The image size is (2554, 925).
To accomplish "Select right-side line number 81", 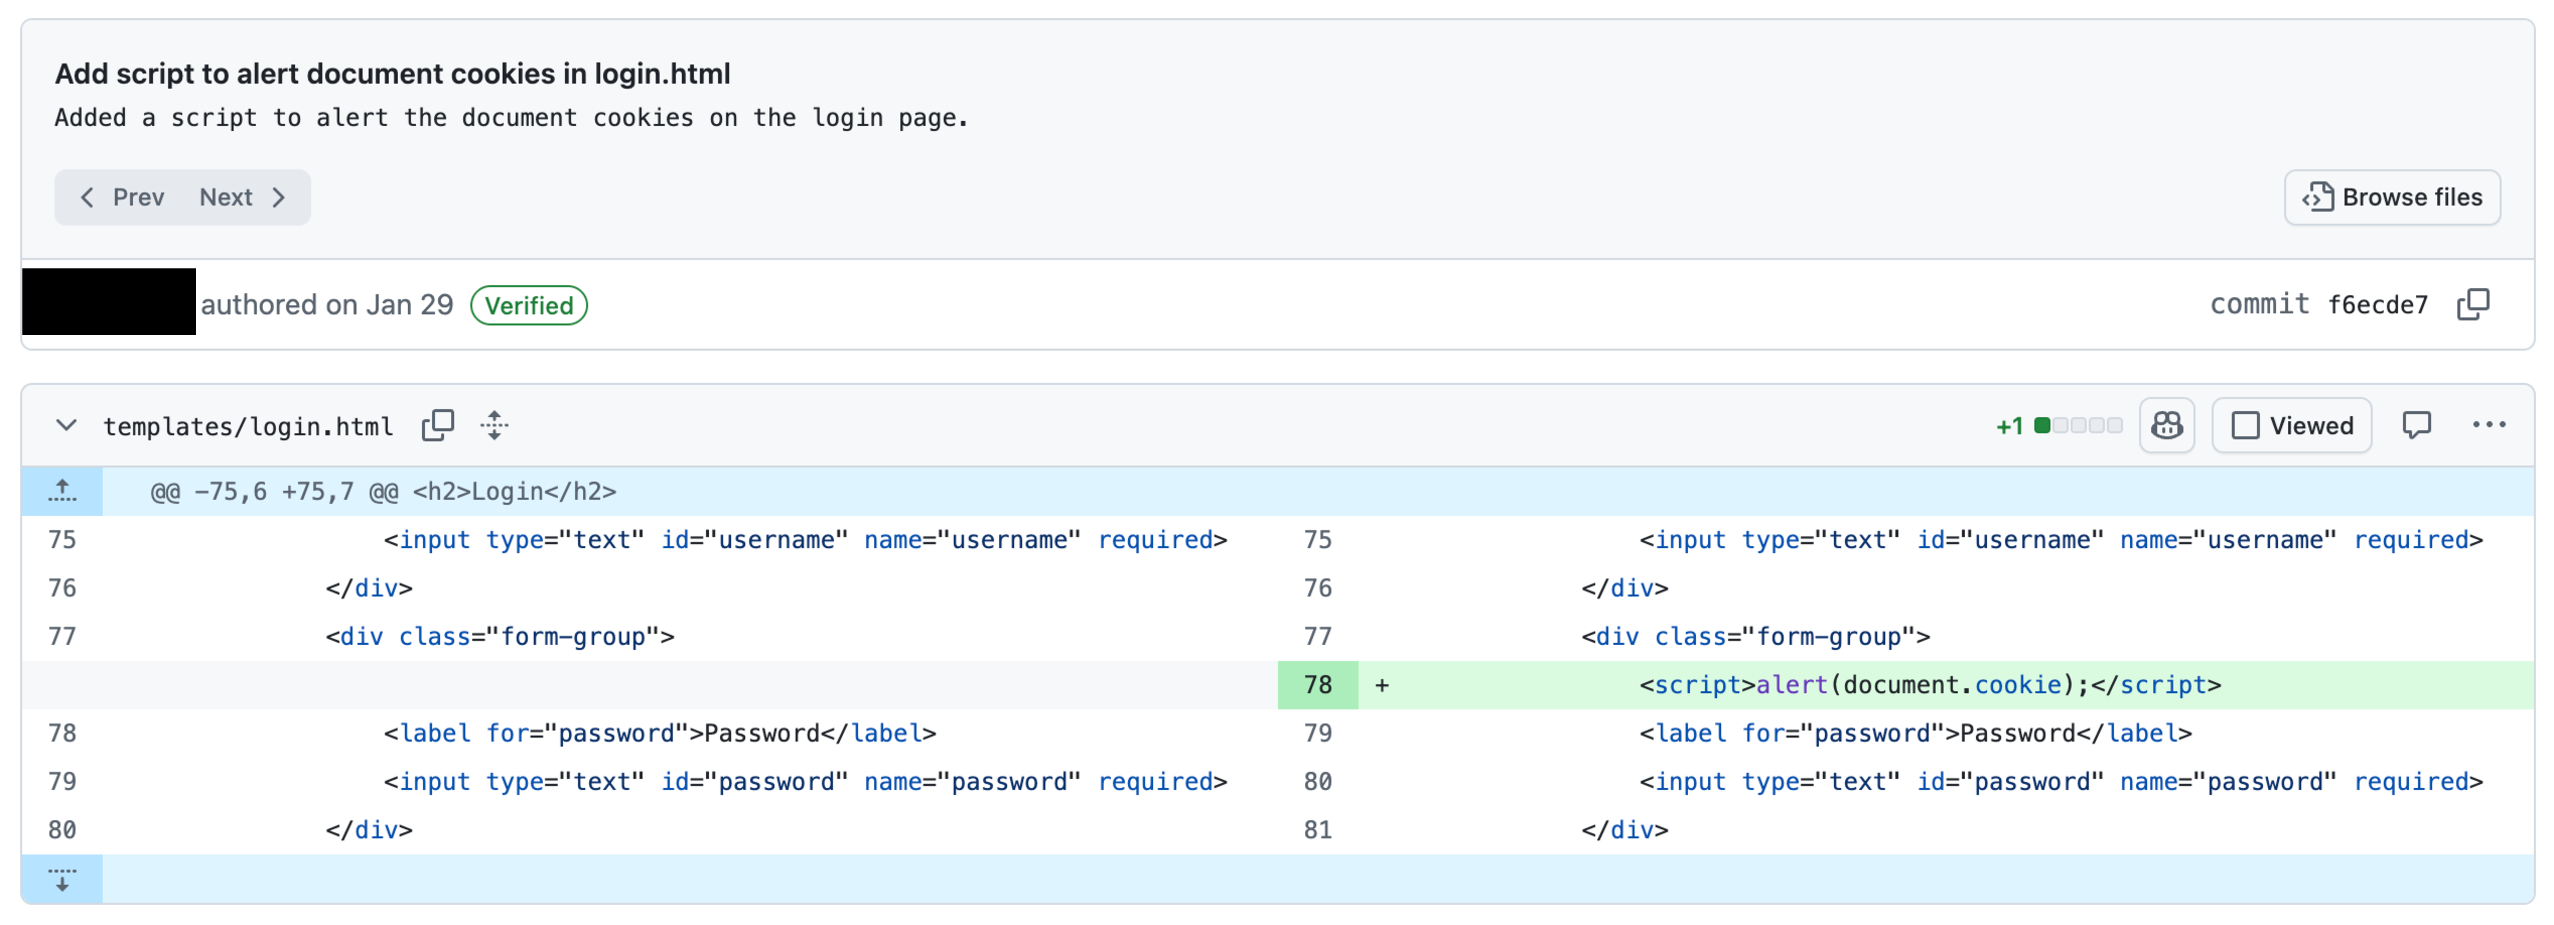I will [1317, 830].
